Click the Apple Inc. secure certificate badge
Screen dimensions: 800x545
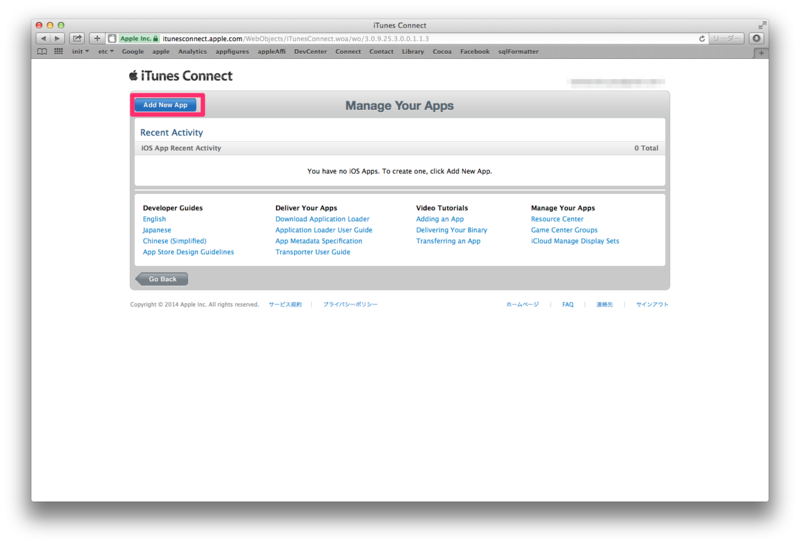coord(139,38)
